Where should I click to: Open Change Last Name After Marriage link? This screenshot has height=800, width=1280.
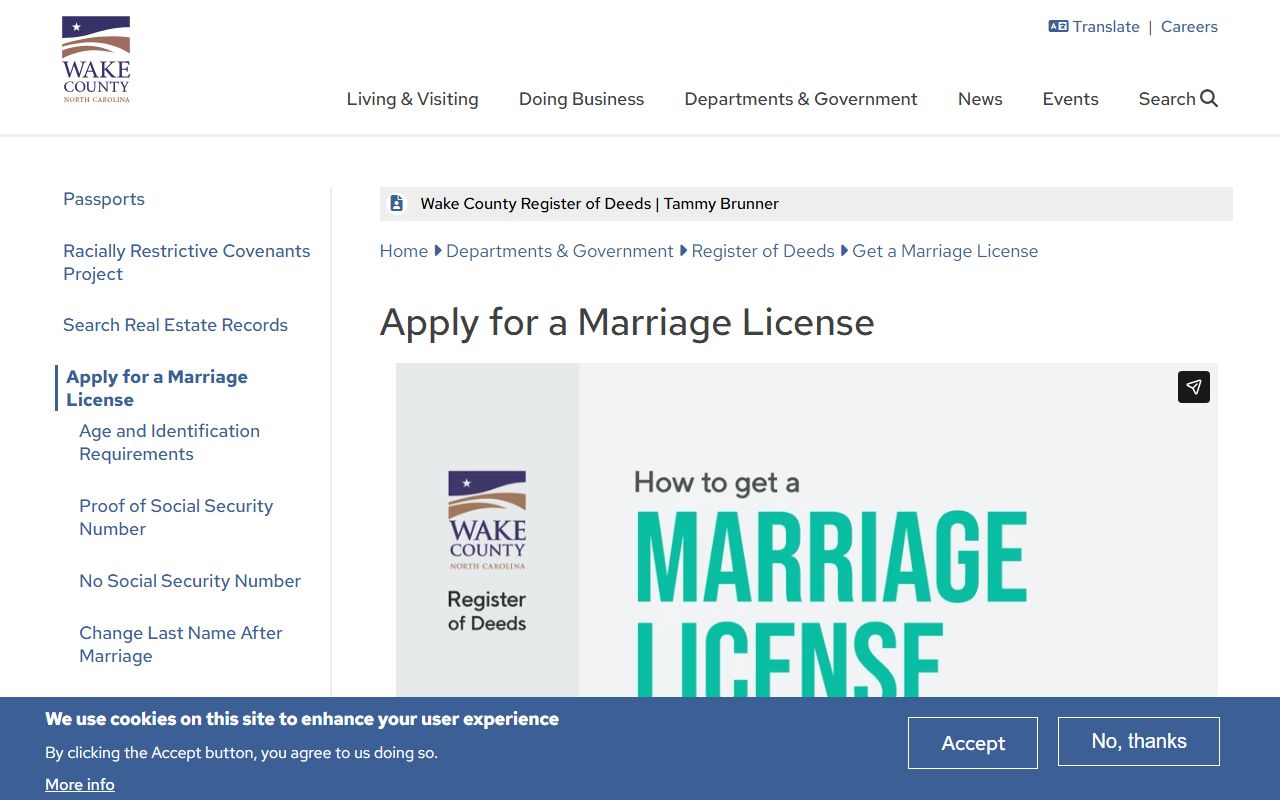[x=181, y=644]
